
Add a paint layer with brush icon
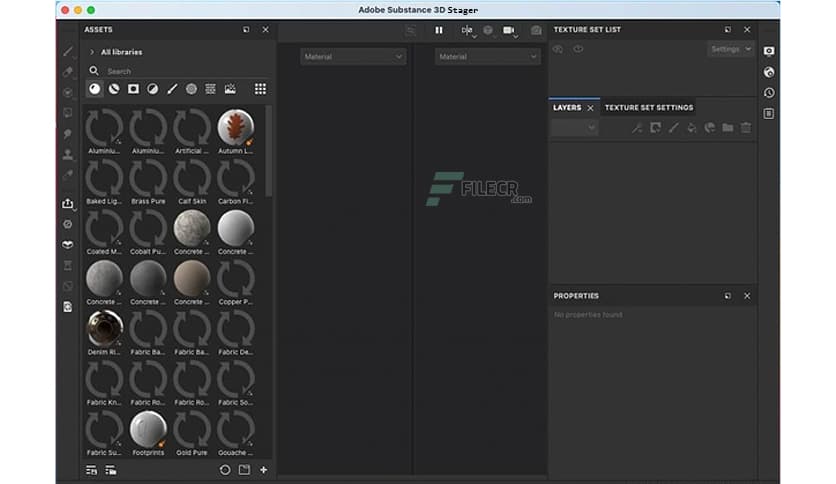point(673,127)
